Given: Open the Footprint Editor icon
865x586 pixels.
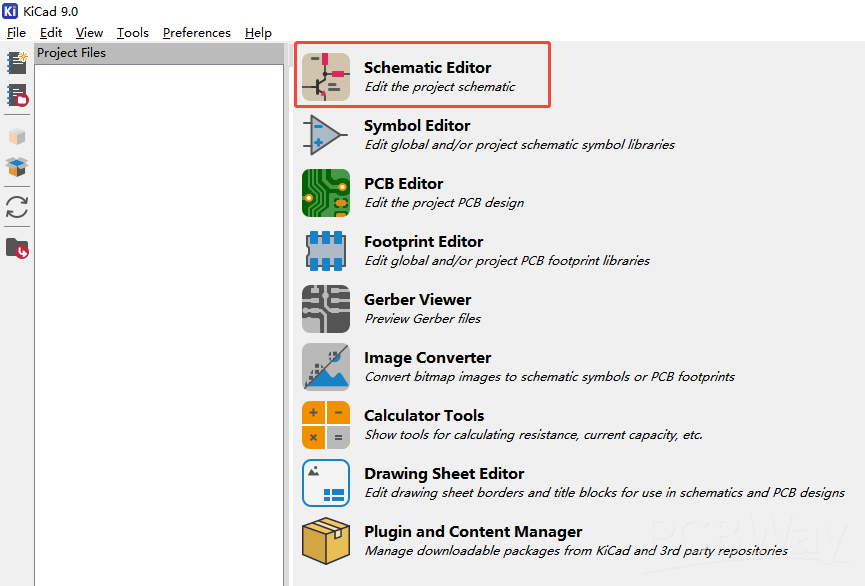Looking at the screenshot, I should [x=326, y=251].
